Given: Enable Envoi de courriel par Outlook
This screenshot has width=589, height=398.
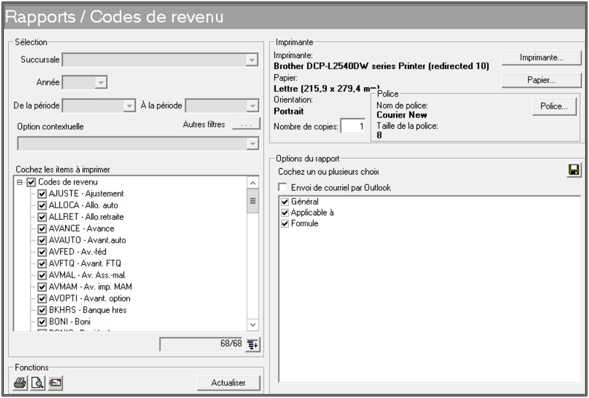Looking at the screenshot, I should pyautogui.click(x=282, y=187).
